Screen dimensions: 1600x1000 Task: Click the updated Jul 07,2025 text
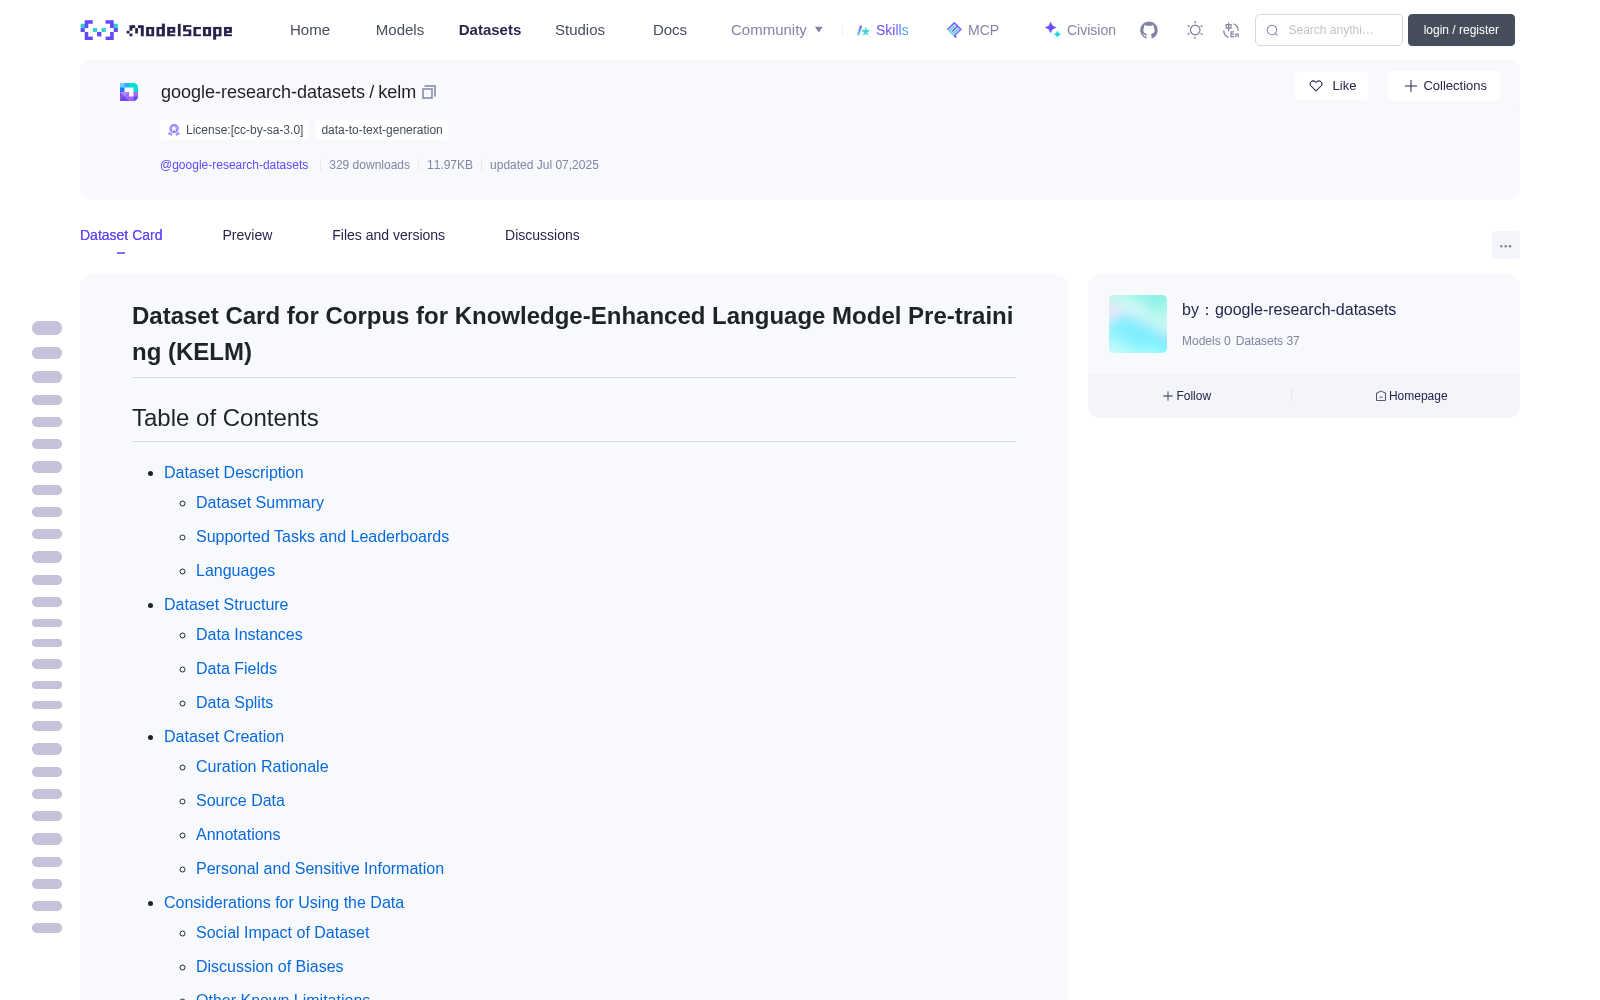pyautogui.click(x=544, y=165)
